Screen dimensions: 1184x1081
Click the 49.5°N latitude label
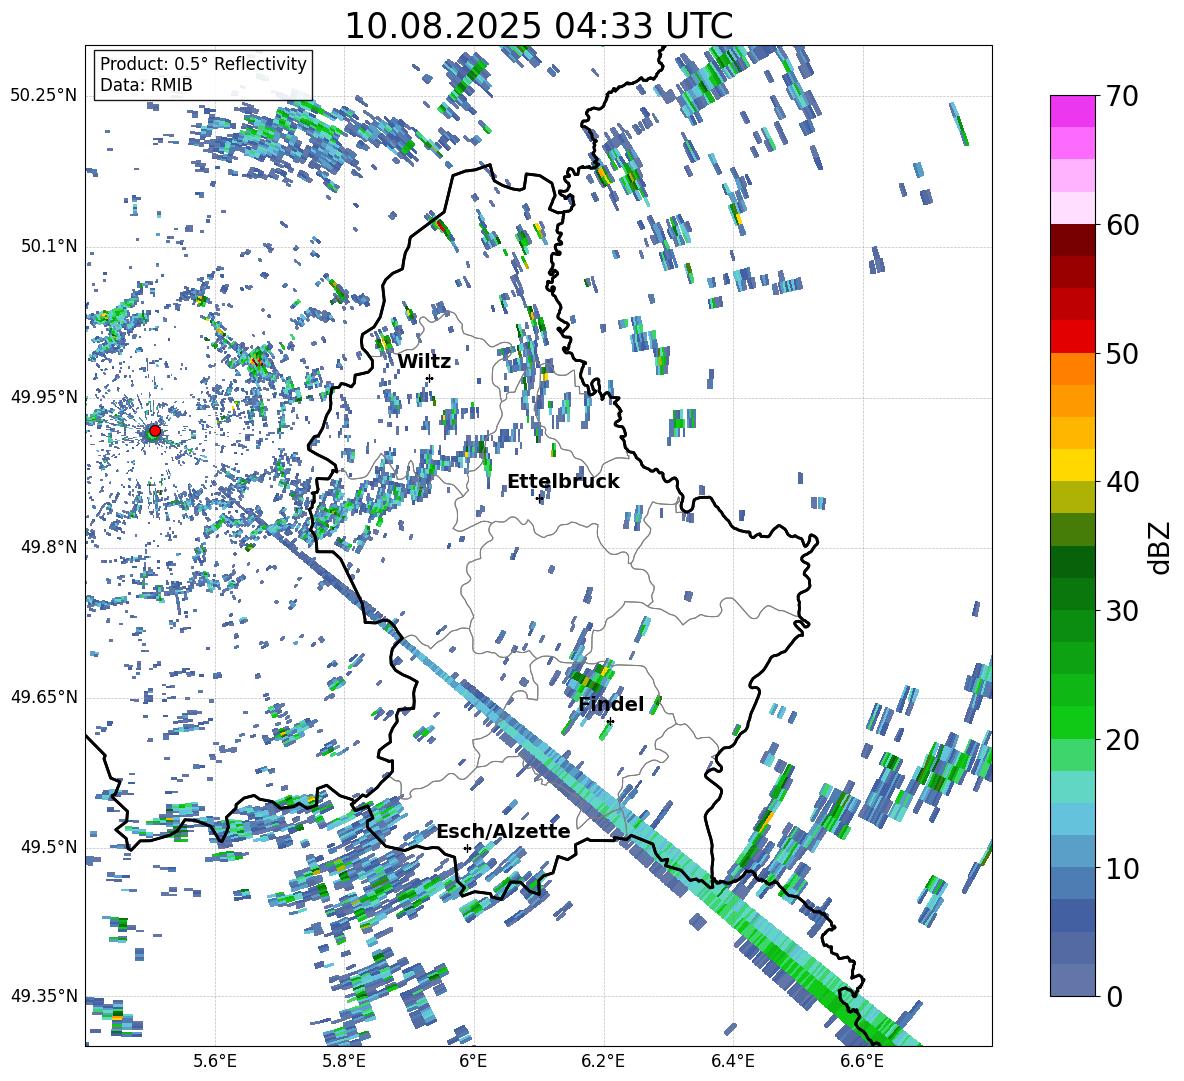tap(48, 846)
